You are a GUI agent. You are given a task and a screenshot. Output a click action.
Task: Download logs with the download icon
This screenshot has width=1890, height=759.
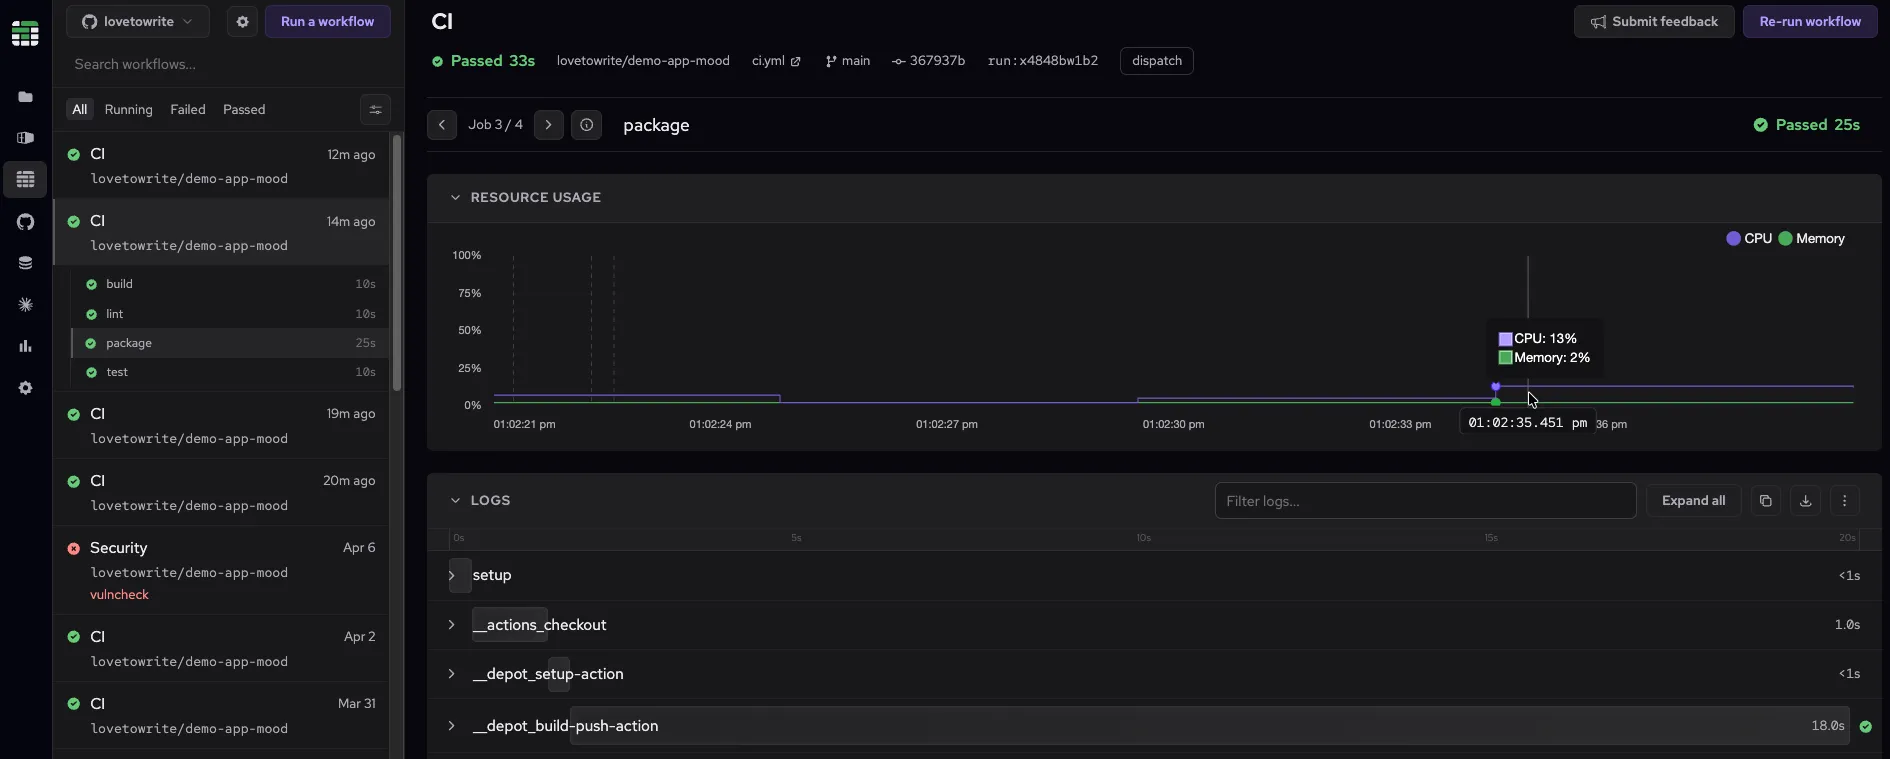(1805, 501)
